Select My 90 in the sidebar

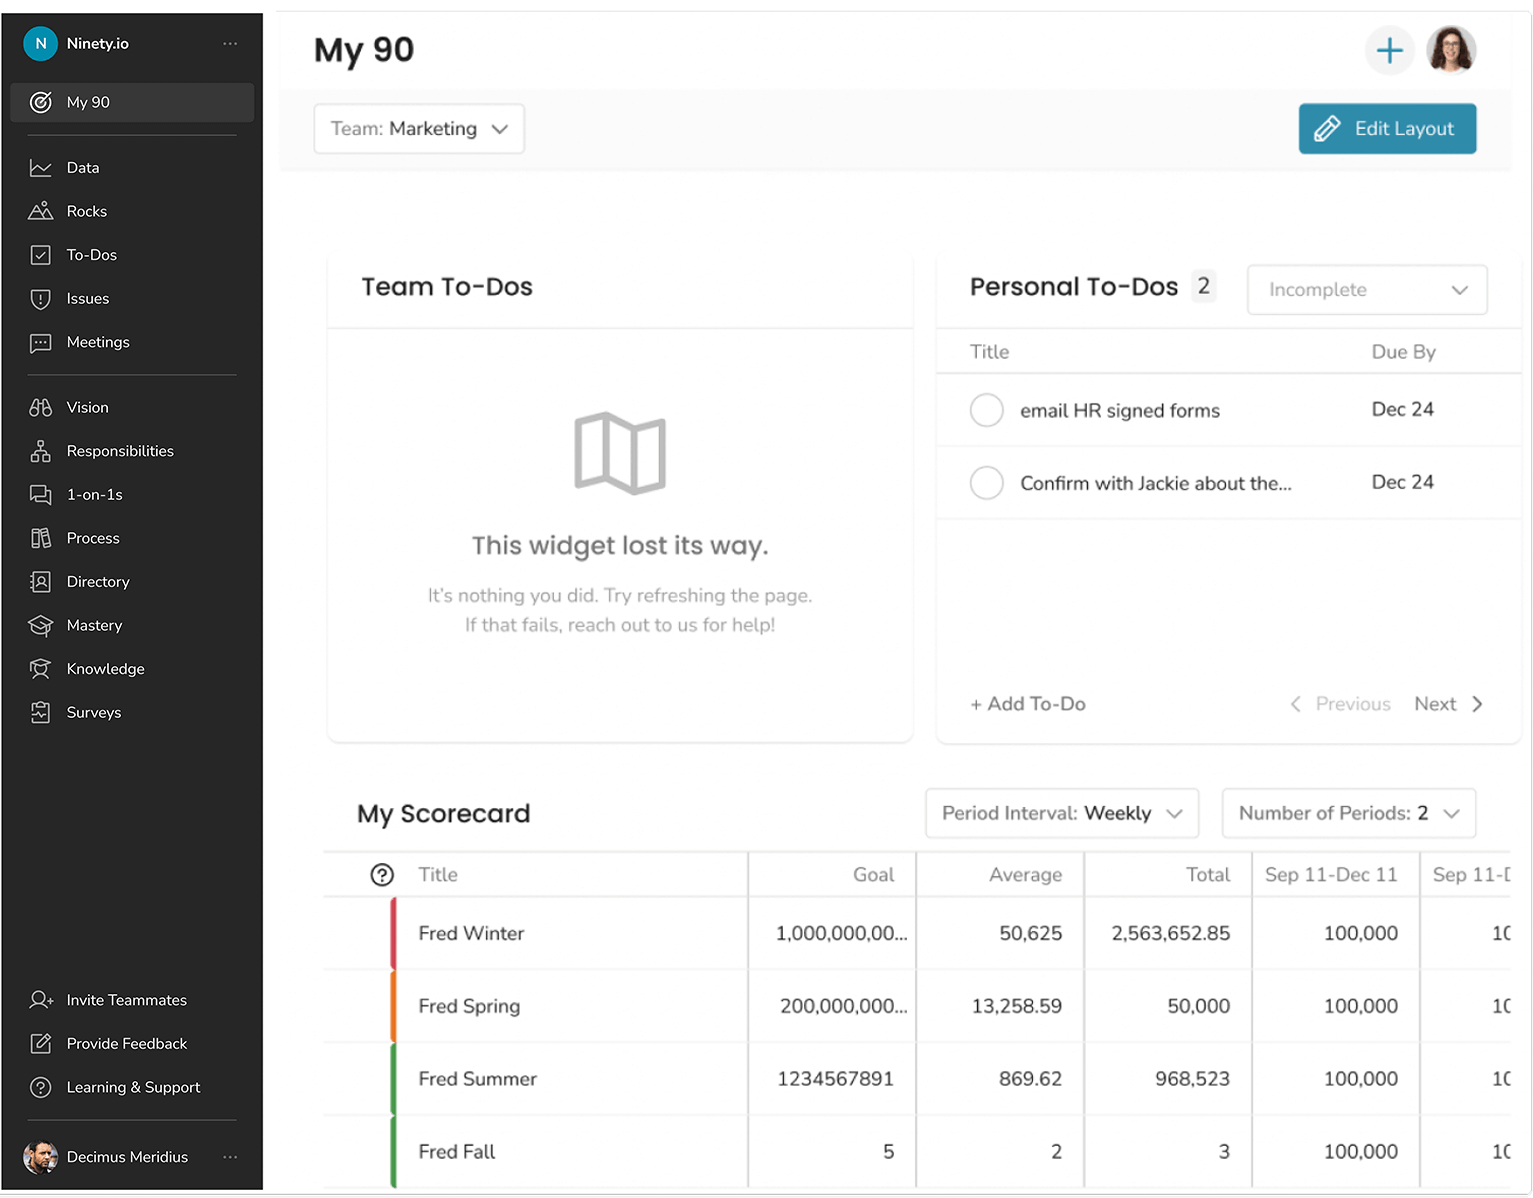tap(88, 102)
